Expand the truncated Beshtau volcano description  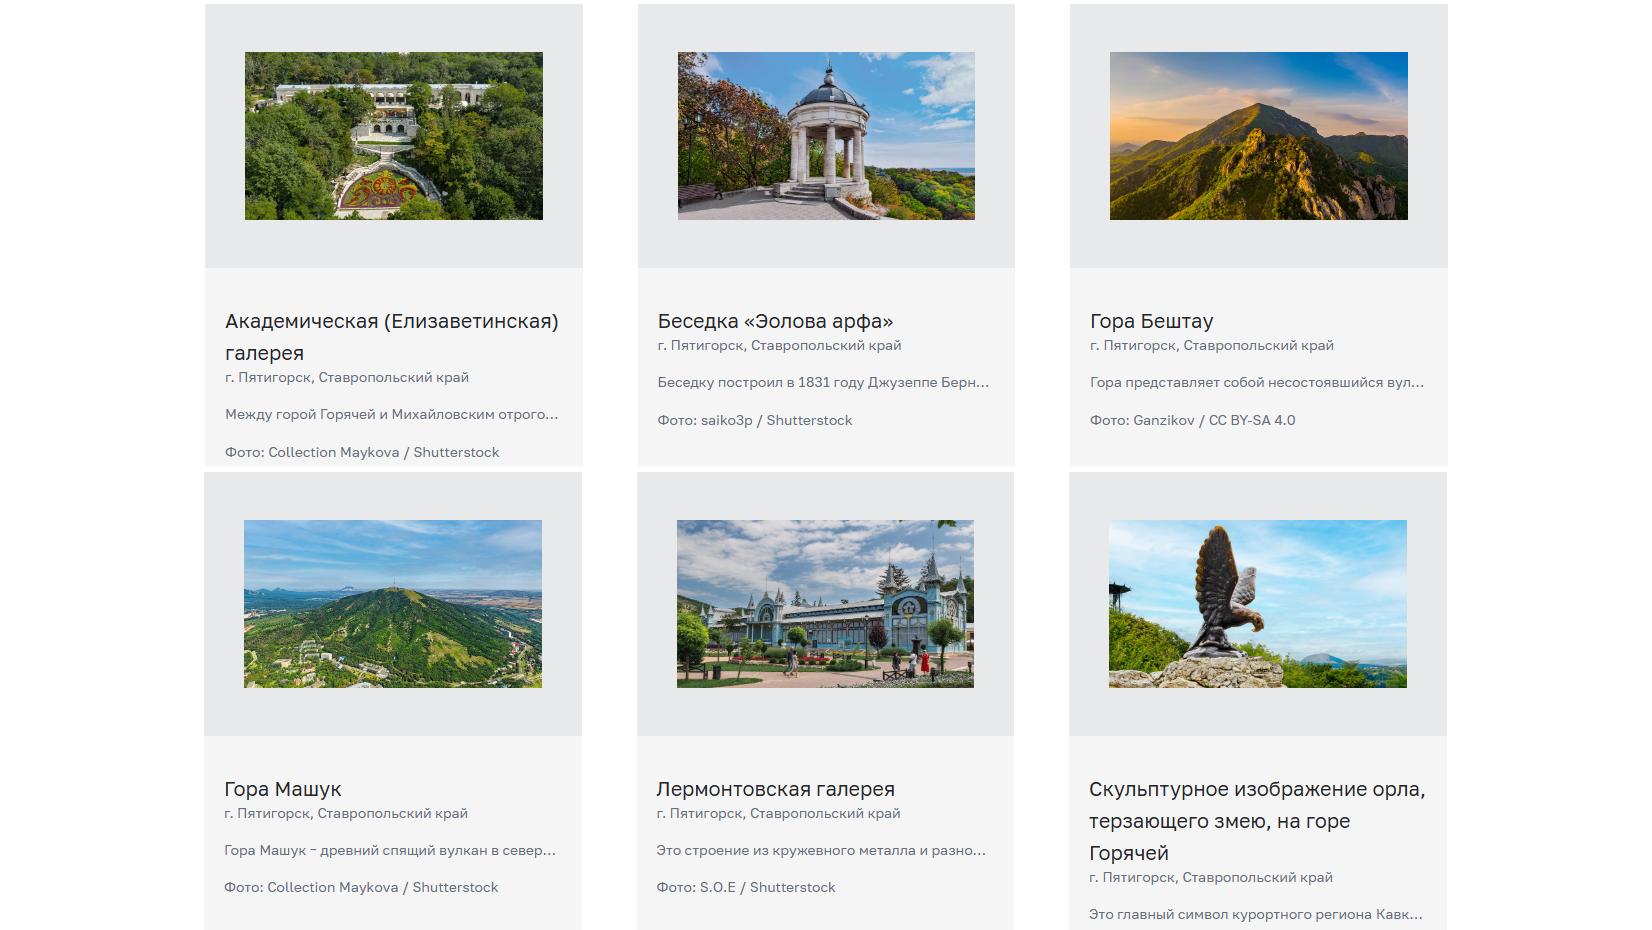coord(1258,381)
